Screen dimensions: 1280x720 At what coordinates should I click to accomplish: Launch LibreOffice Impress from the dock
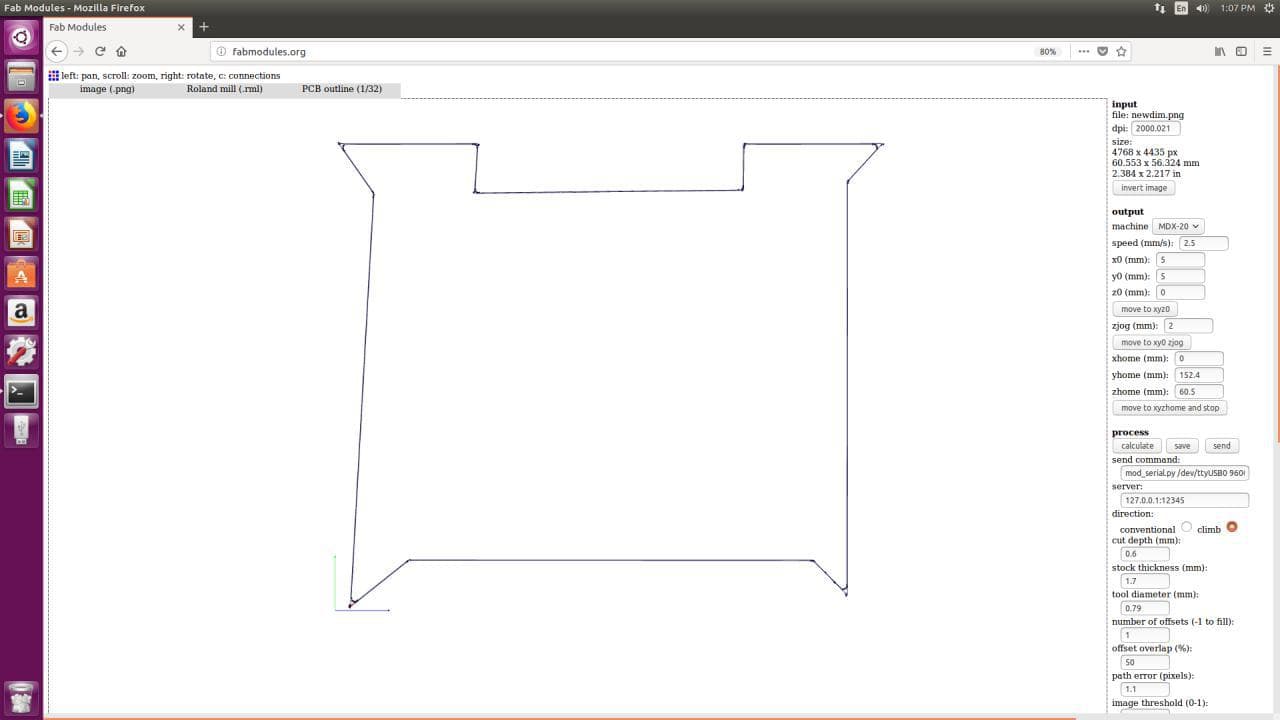point(21,234)
